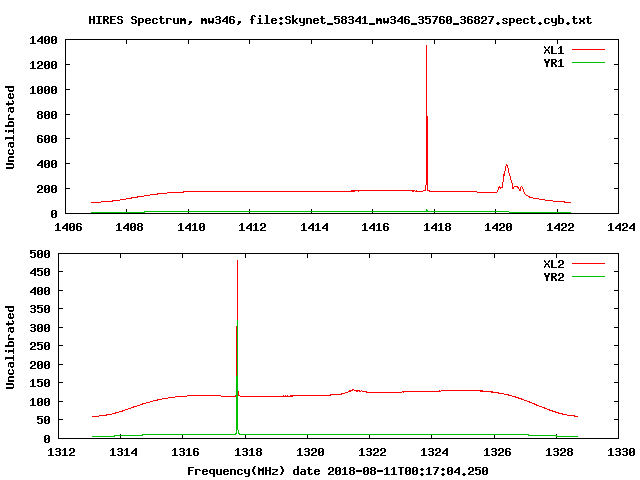Screen dimensions: 640x480
Task: Click the 1320 x-axis tick label
Action: pyautogui.click(x=310, y=452)
